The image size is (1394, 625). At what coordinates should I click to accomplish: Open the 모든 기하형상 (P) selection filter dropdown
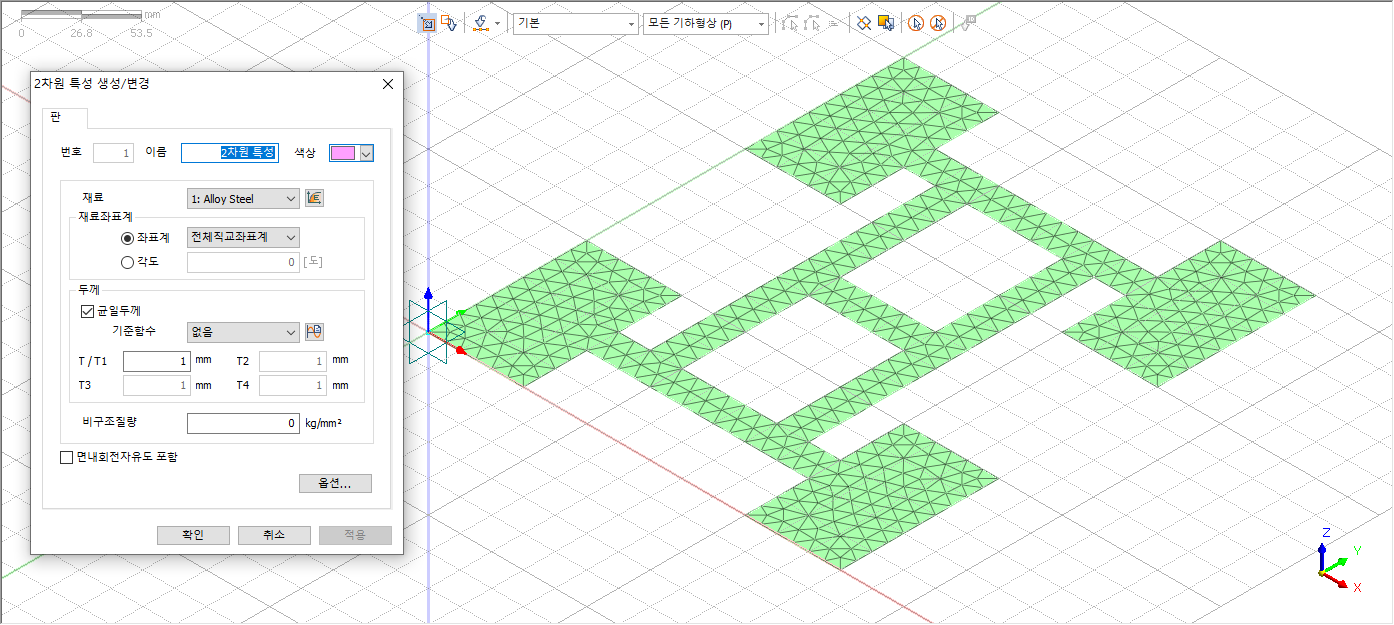pos(705,23)
